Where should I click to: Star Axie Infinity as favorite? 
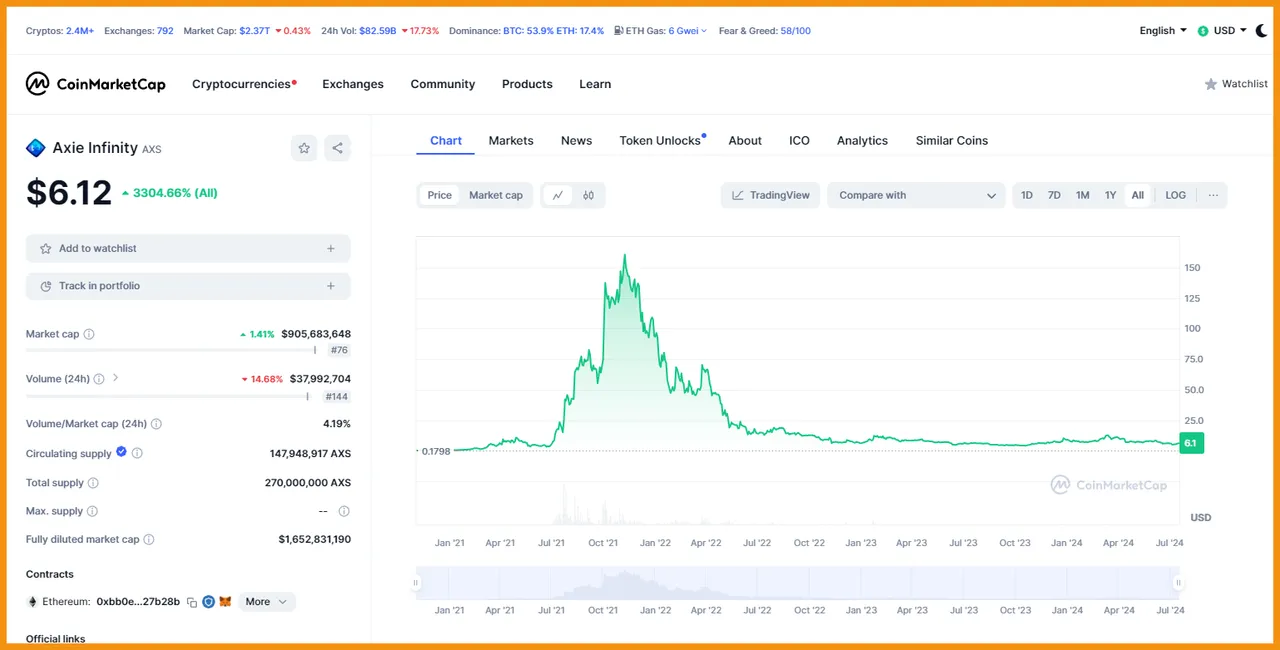(x=304, y=148)
